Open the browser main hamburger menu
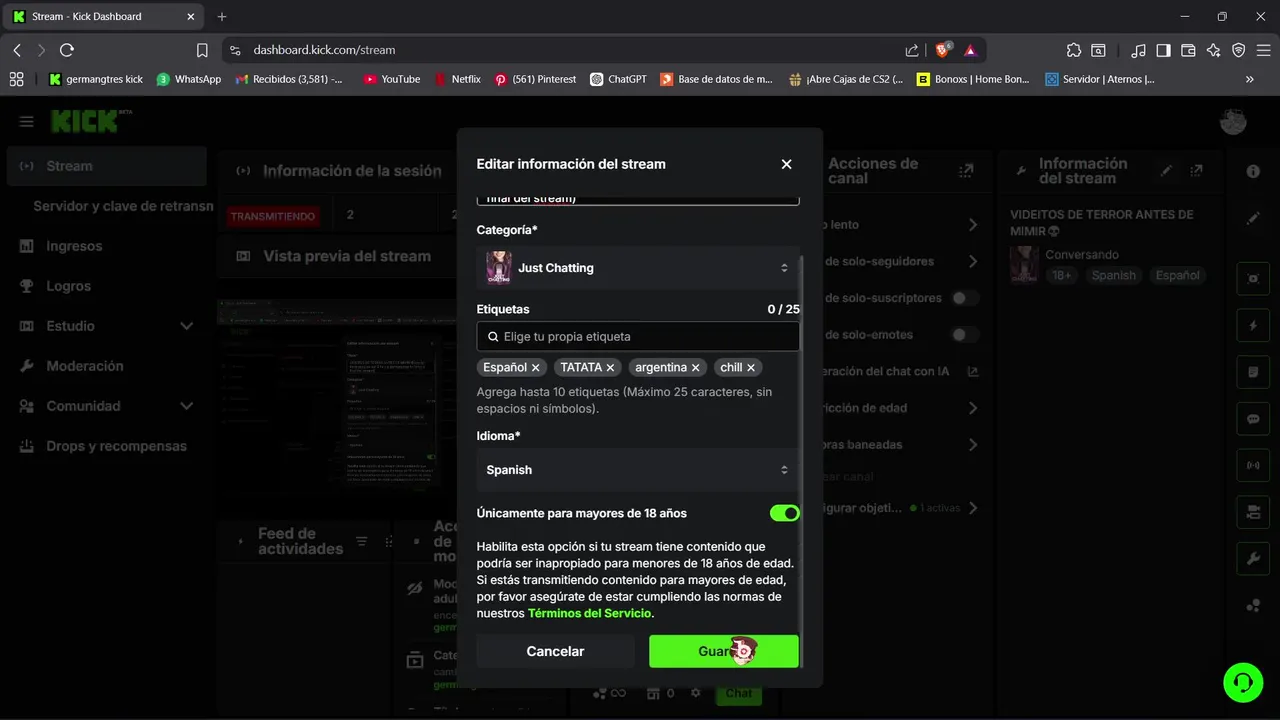1280x720 pixels. (1263, 50)
